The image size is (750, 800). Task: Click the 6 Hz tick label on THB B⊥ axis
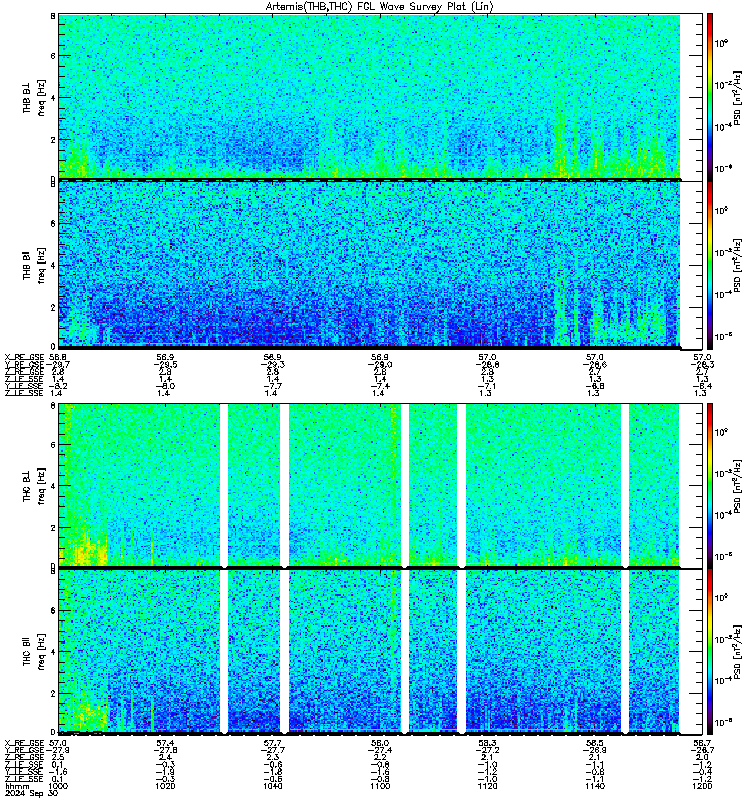point(53,56)
